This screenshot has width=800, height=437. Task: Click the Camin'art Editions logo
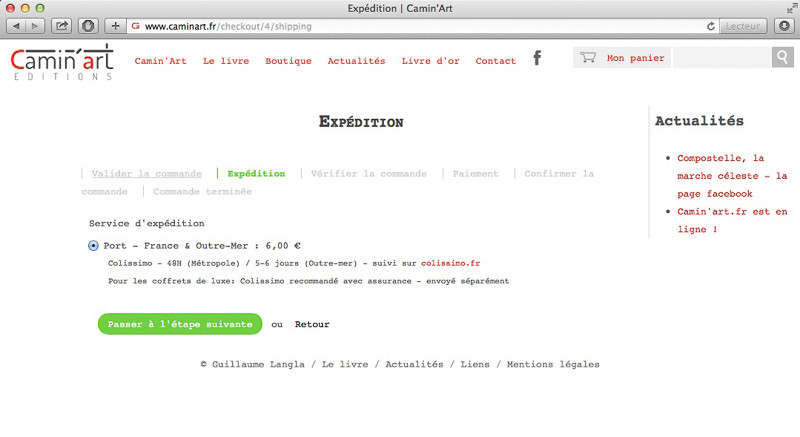tap(62, 62)
